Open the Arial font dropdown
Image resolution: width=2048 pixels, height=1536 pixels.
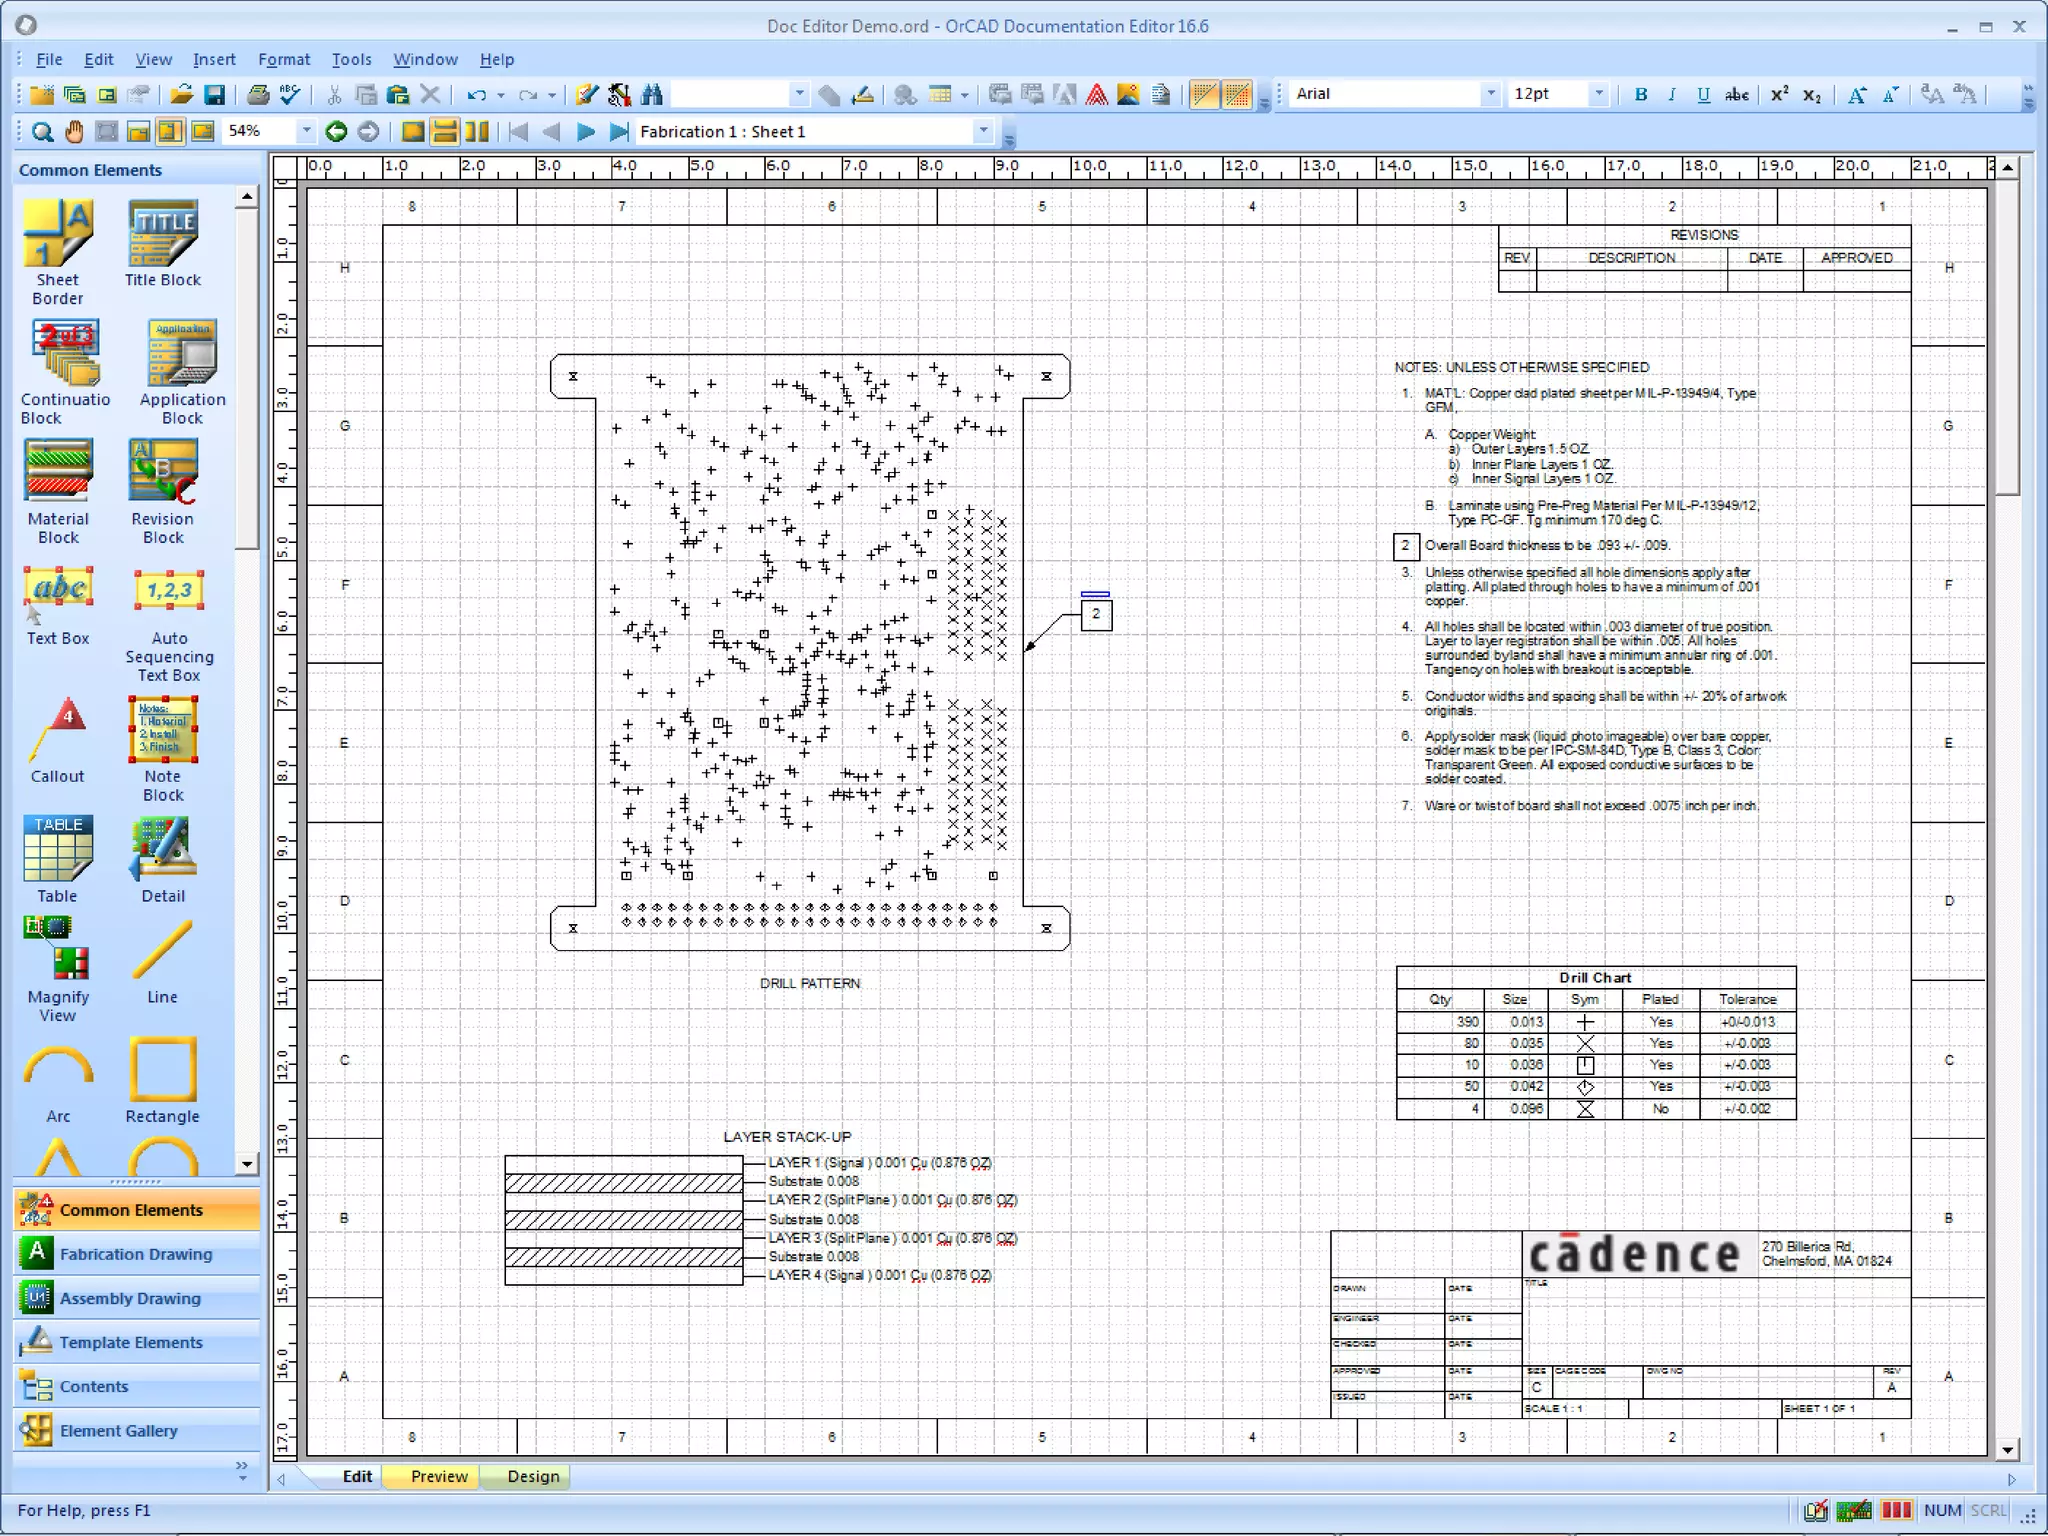coord(1491,94)
